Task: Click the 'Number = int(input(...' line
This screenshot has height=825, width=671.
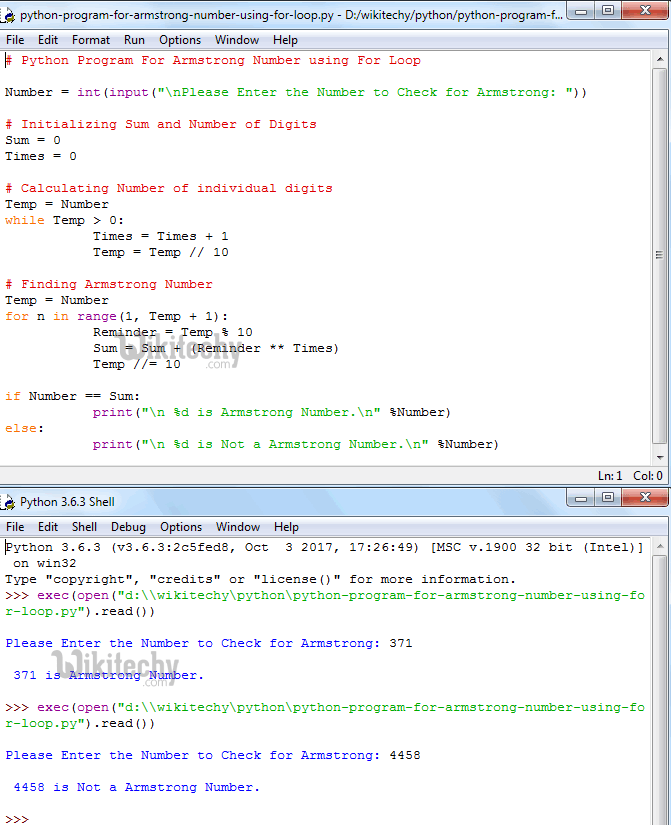Action: point(296,93)
